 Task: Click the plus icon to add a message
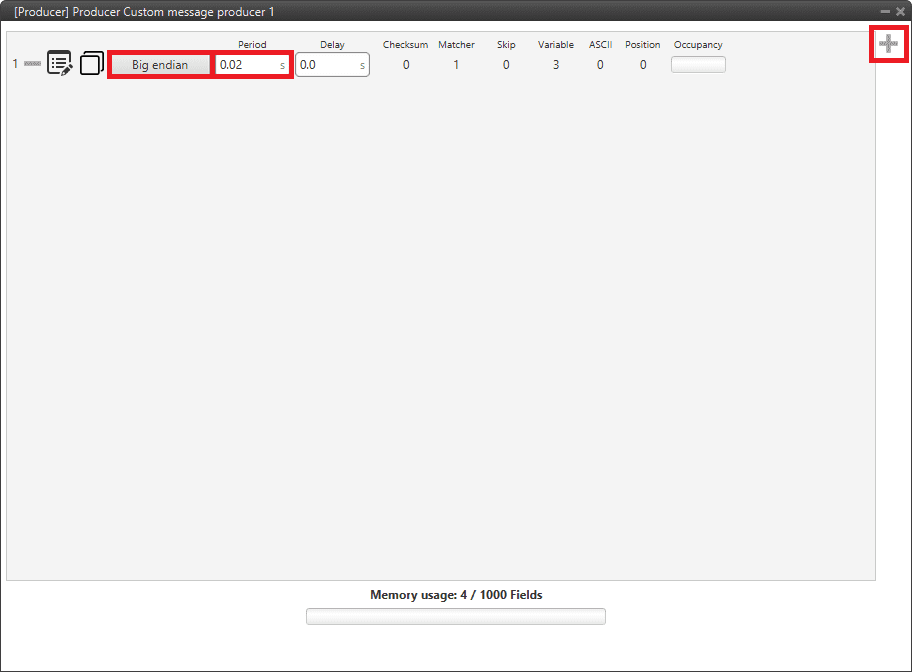click(x=887, y=44)
